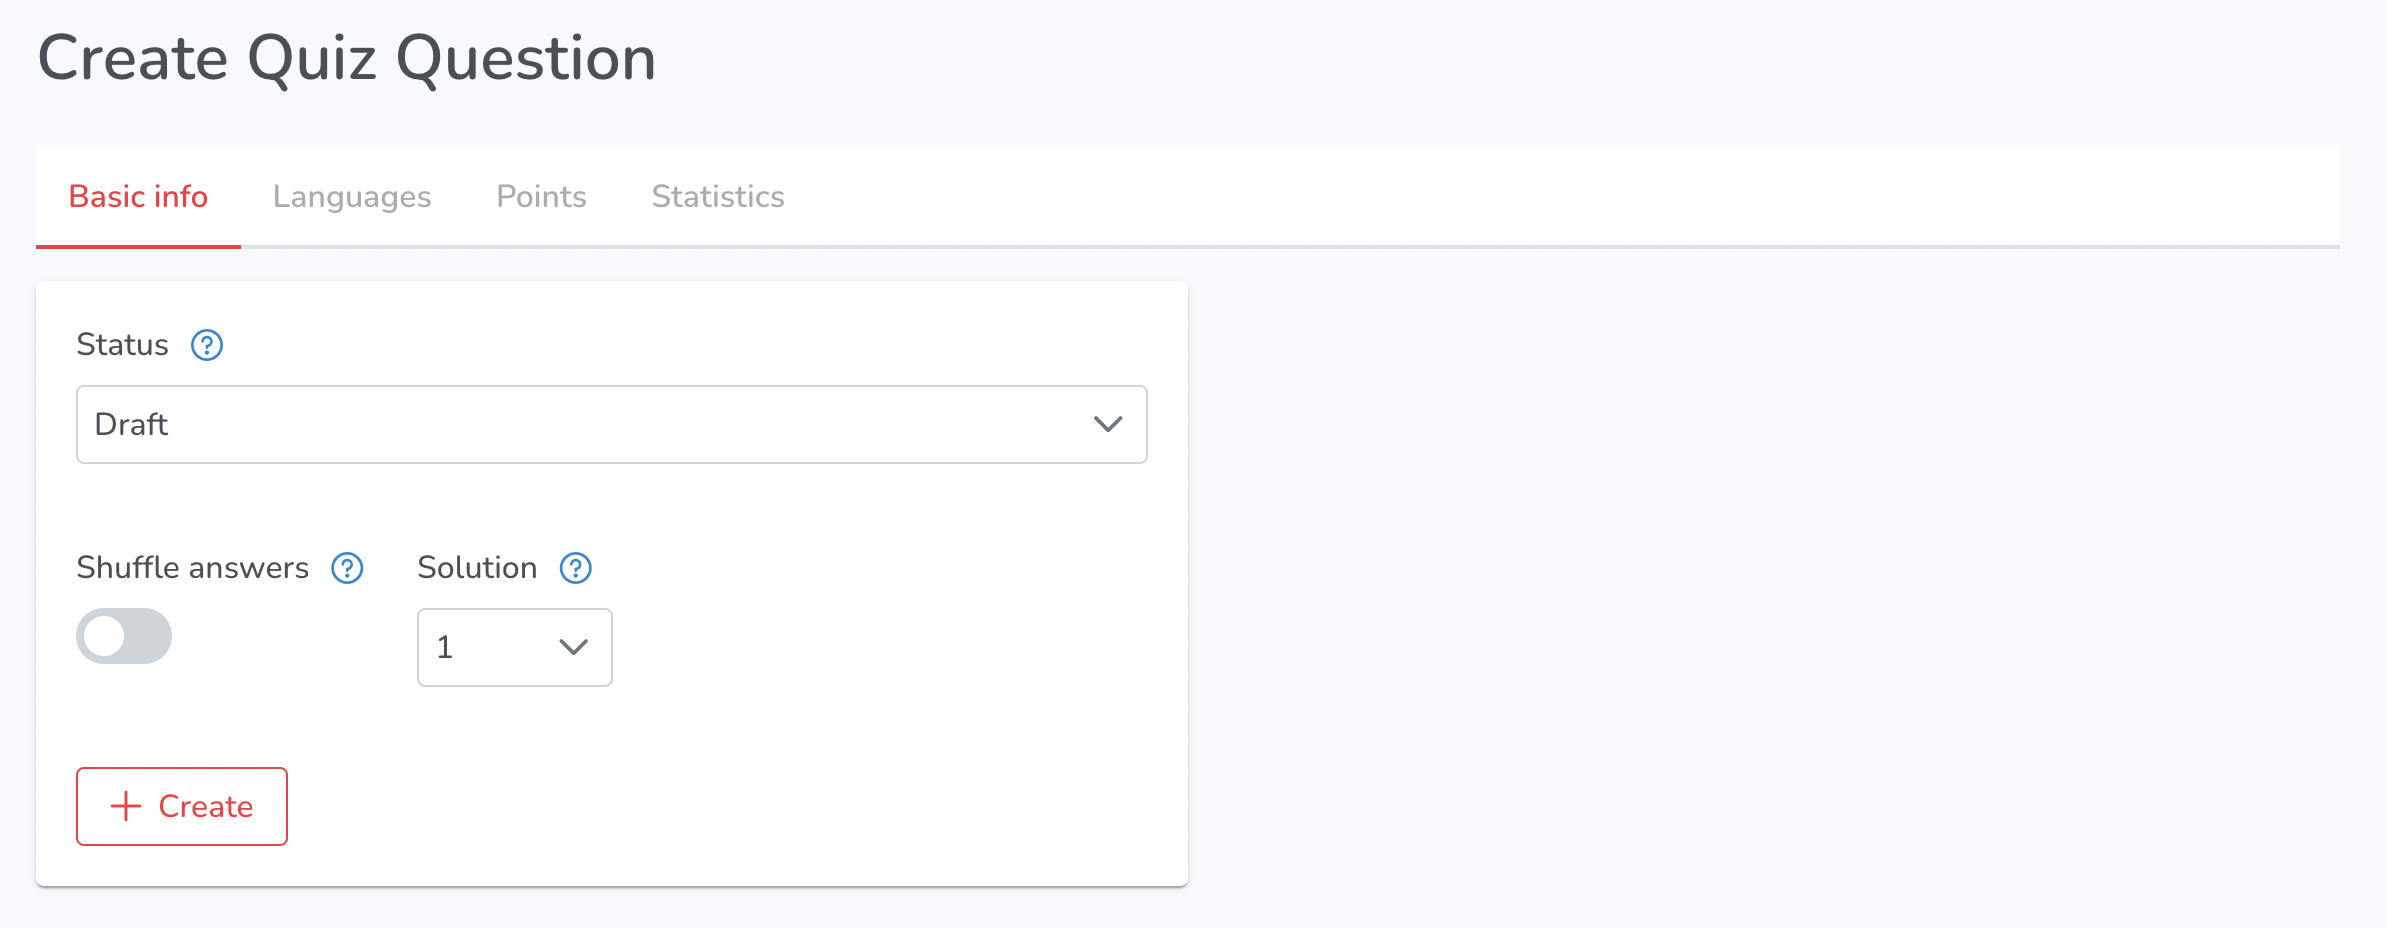Screen dimensions: 2386x928
Task: Expand the Solution dropdown showing 1
Action: click(x=515, y=647)
